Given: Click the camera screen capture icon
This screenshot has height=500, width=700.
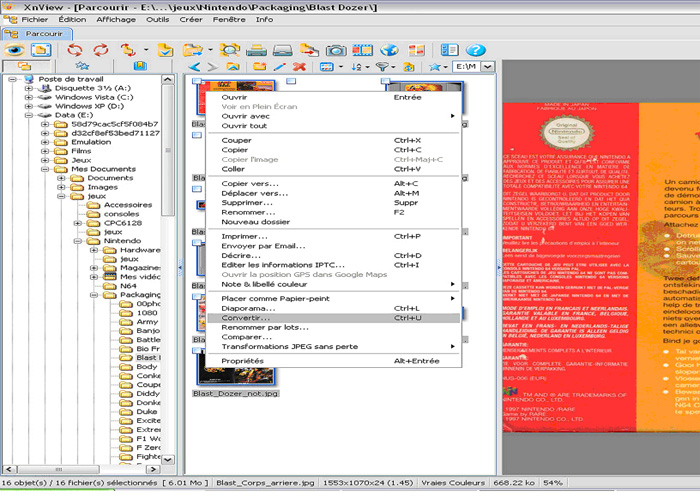Looking at the screenshot, I should [x=336, y=50].
